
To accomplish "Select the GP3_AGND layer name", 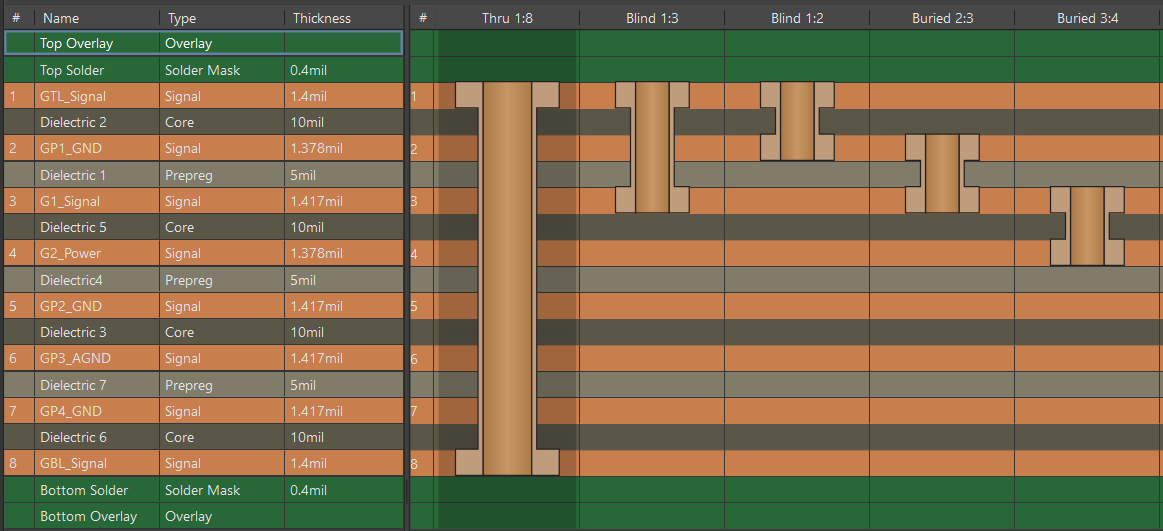I will click(75, 359).
